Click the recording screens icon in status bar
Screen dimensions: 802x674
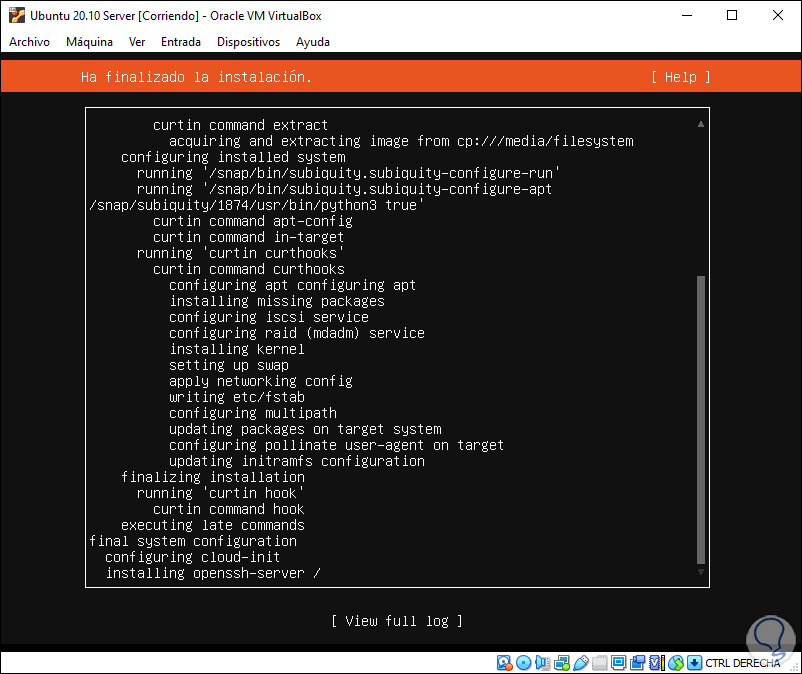coord(637,663)
